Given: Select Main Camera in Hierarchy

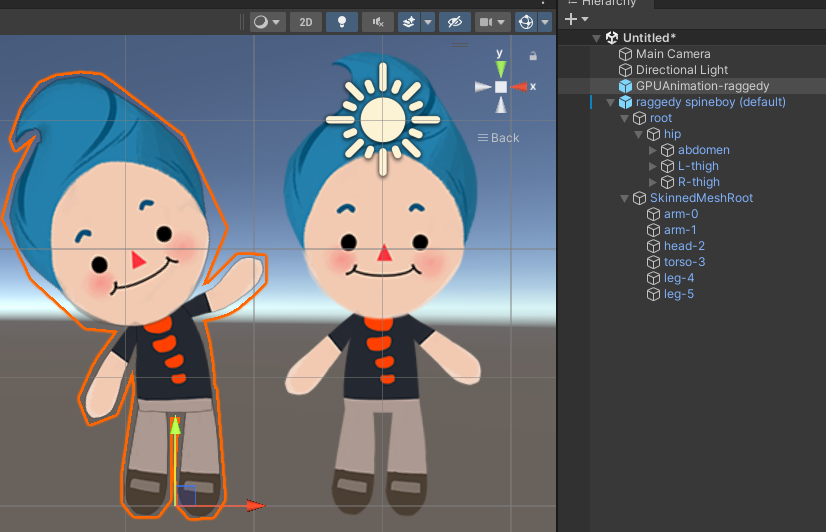Looking at the screenshot, I should [x=673, y=54].
